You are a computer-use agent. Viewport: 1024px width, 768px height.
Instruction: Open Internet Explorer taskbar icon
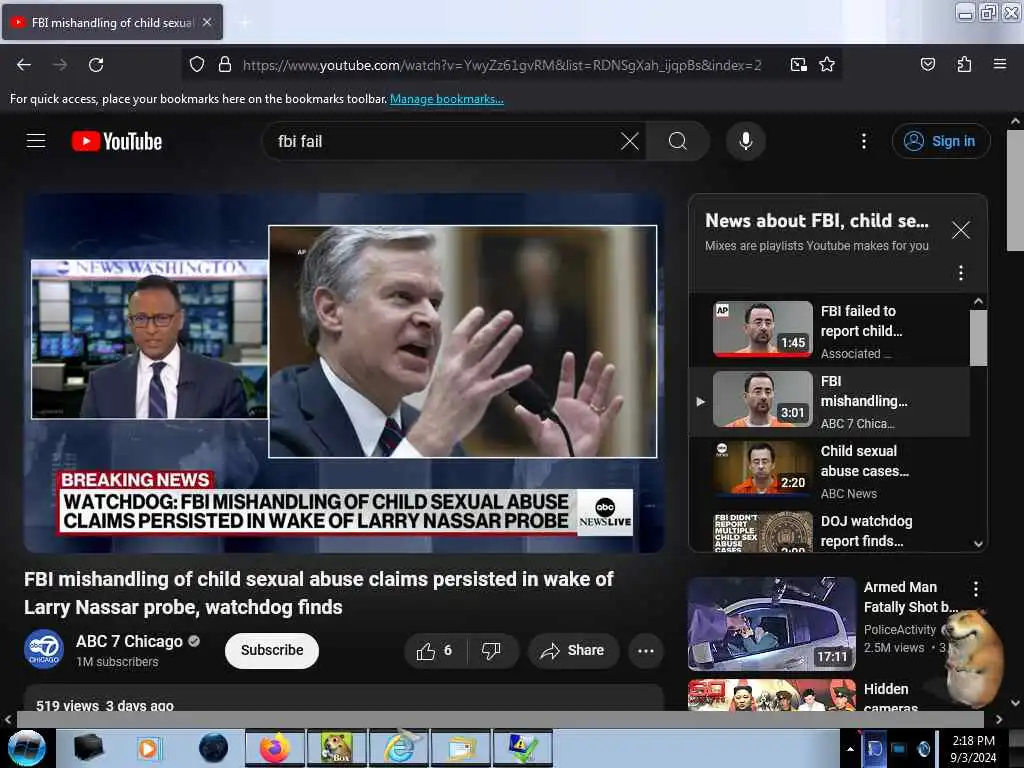(x=399, y=748)
